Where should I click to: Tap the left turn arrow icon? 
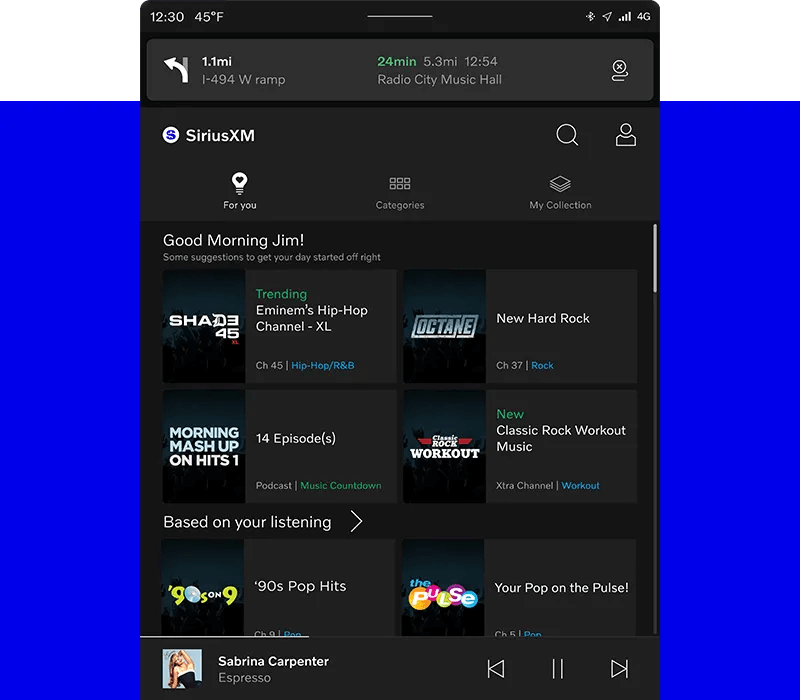[x=176, y=70]
